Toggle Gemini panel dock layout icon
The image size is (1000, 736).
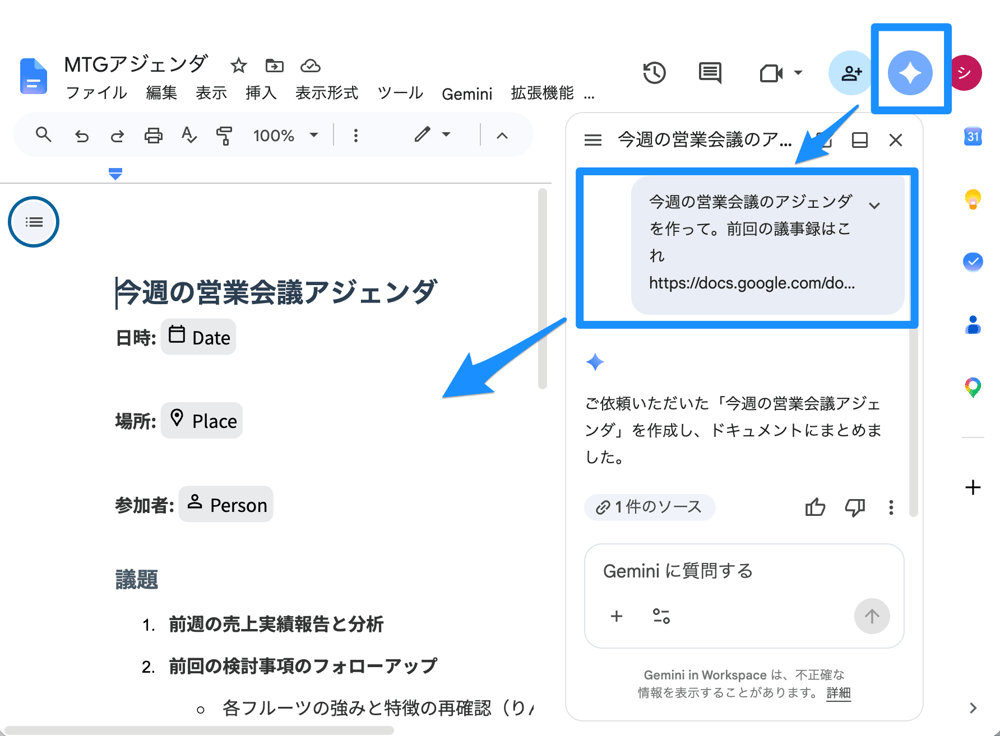(x=860, y=140)
